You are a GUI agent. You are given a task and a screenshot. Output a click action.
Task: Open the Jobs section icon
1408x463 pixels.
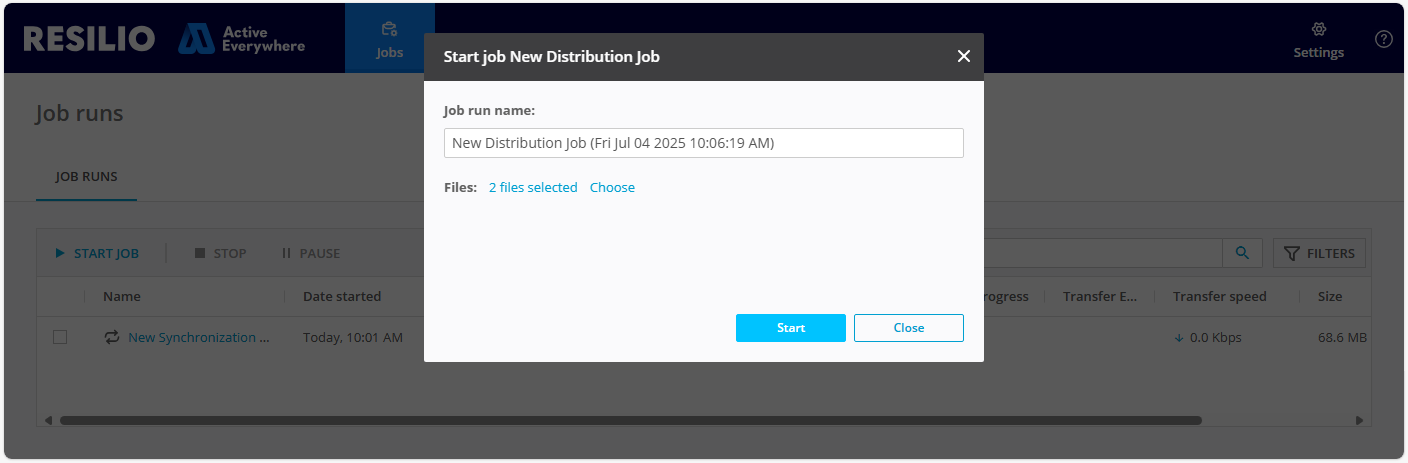click(x=389, y=30)
